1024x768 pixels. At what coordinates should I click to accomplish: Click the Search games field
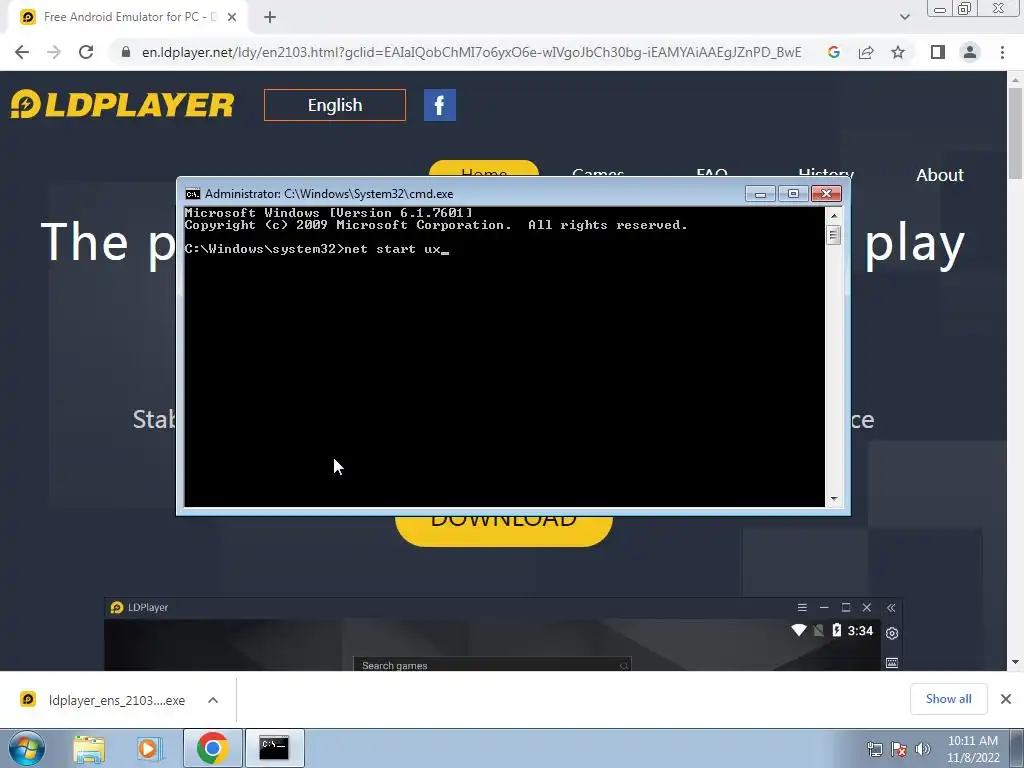point(492,665)
